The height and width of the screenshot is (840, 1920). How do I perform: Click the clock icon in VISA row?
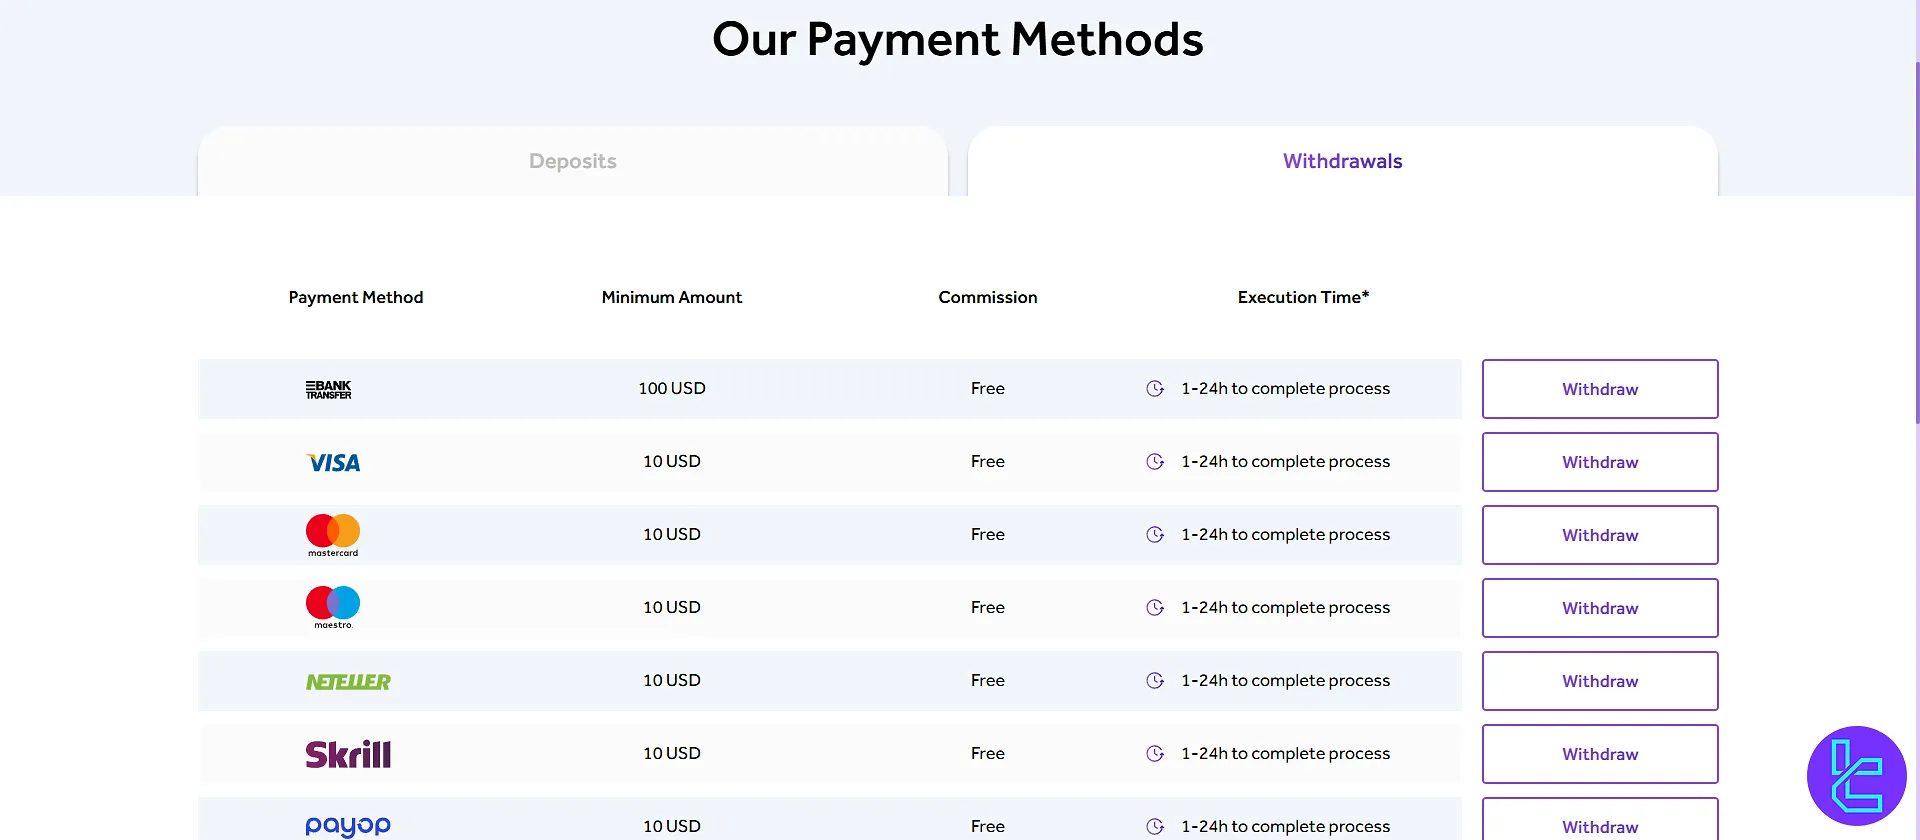pos(1155,462)
